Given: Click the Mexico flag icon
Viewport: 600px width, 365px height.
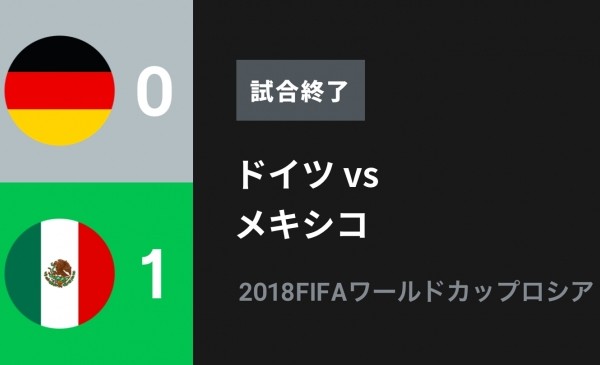Looking at the screenshot, I should 60,274.
